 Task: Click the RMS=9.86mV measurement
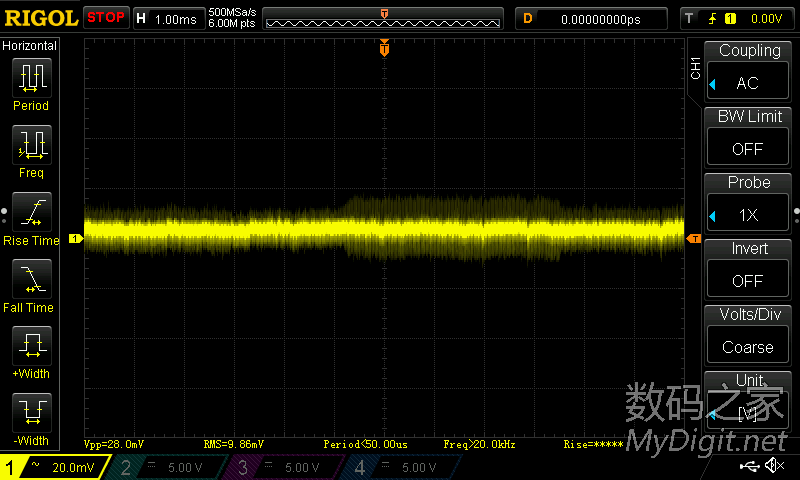pyautogui.click(x=233, y=444)
